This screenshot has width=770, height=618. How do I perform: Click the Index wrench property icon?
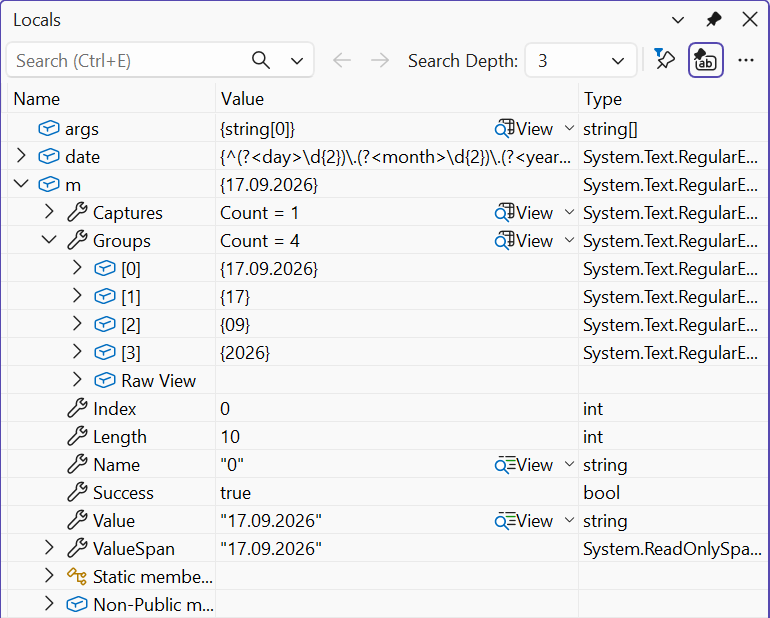point(77,408)
